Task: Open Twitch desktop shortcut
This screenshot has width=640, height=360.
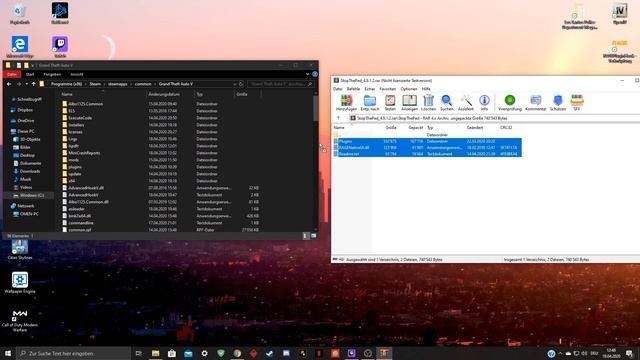Action: pos(60,47)
